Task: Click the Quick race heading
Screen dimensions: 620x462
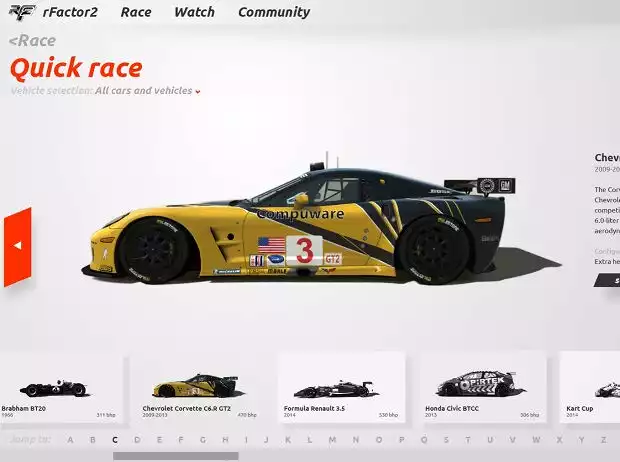Action: 76,68
